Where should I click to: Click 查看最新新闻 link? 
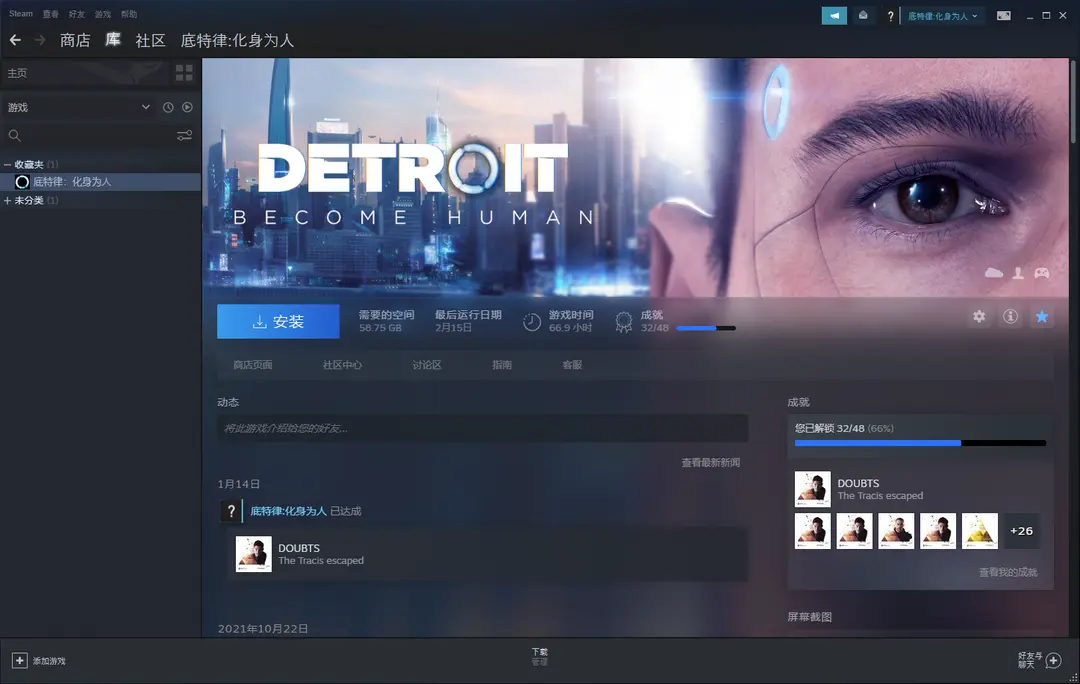click(711, 463)
